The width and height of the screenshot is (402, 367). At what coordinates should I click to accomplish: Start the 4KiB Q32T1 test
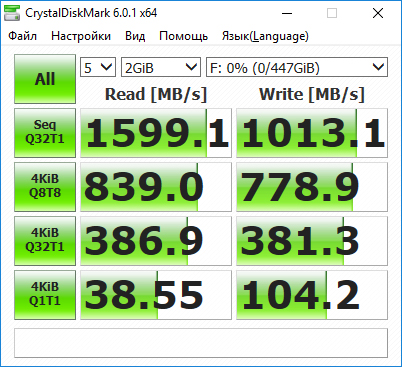tap(45, 241)
